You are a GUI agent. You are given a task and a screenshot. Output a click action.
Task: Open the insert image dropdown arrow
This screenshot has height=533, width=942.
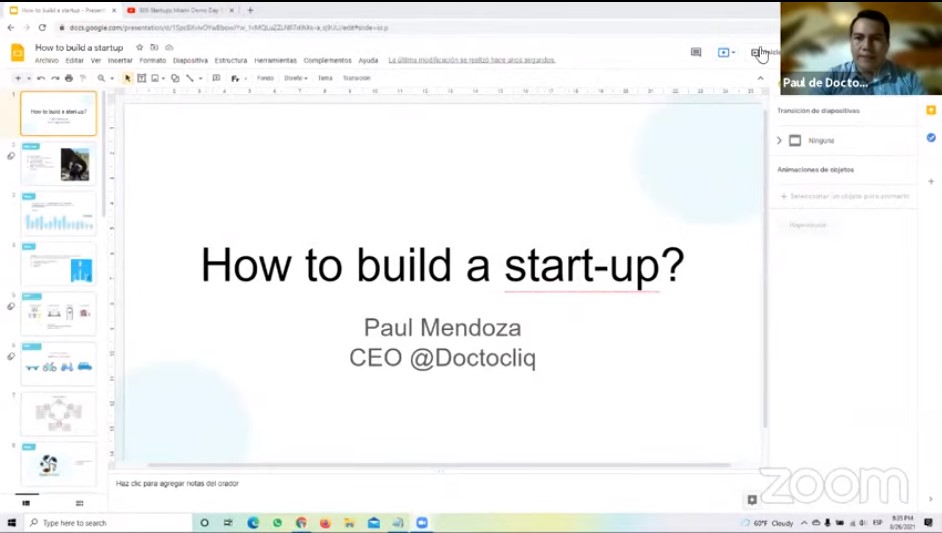pos(163,79)
